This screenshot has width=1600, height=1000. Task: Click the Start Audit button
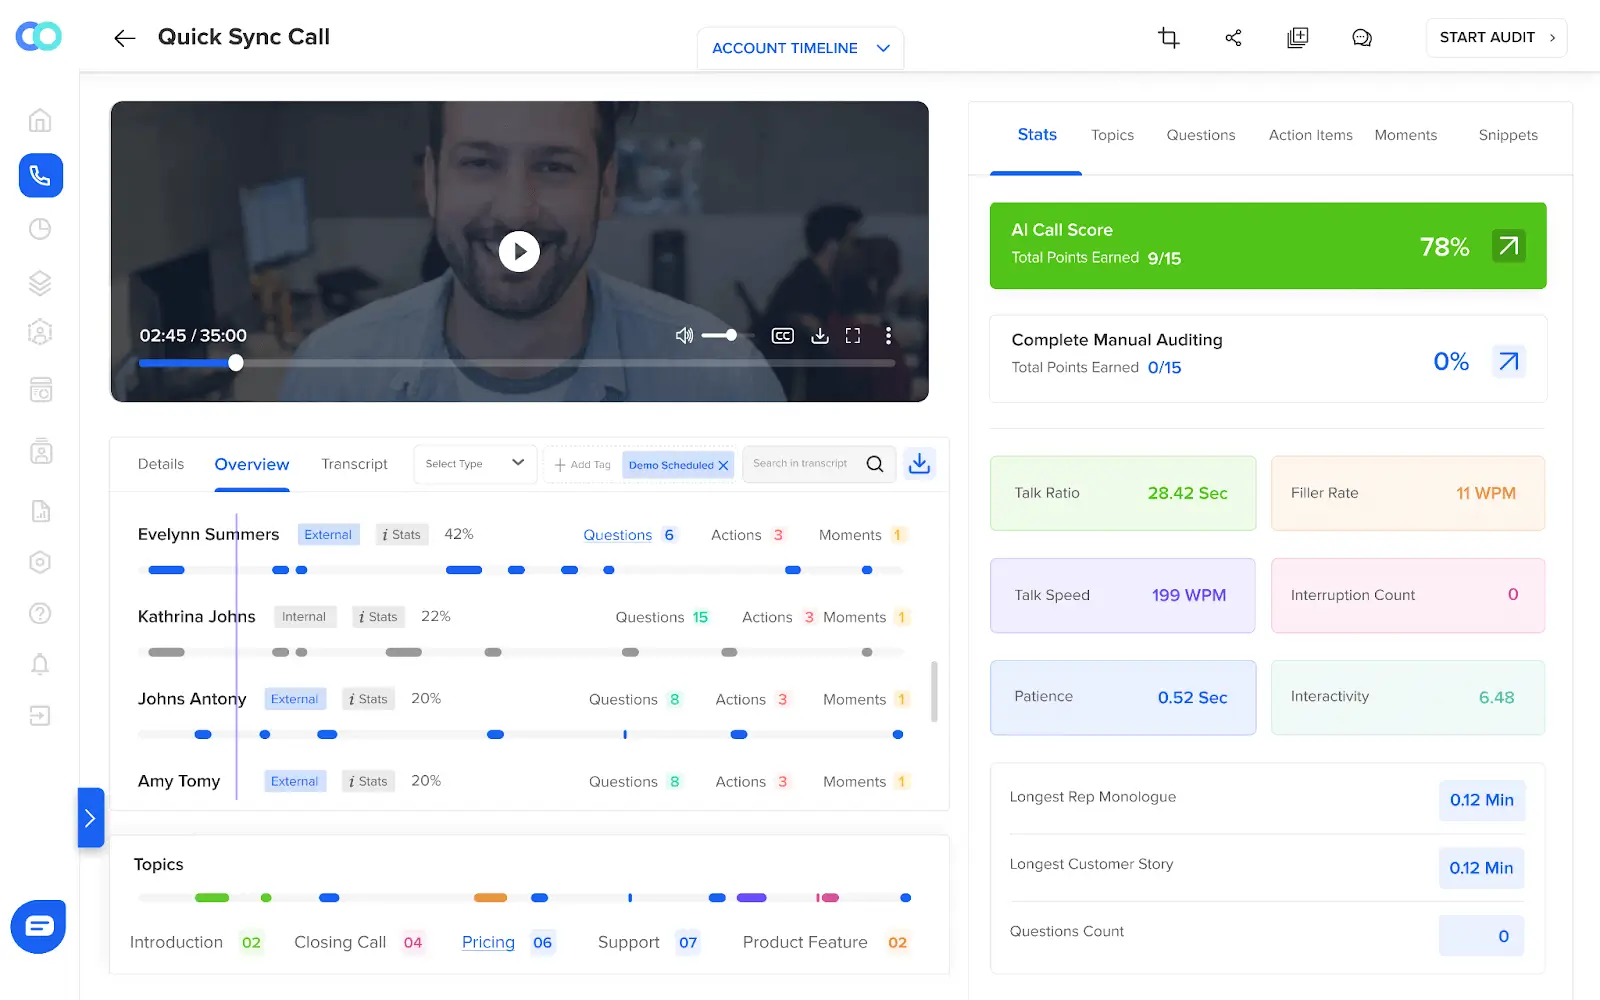[1496, 37]
